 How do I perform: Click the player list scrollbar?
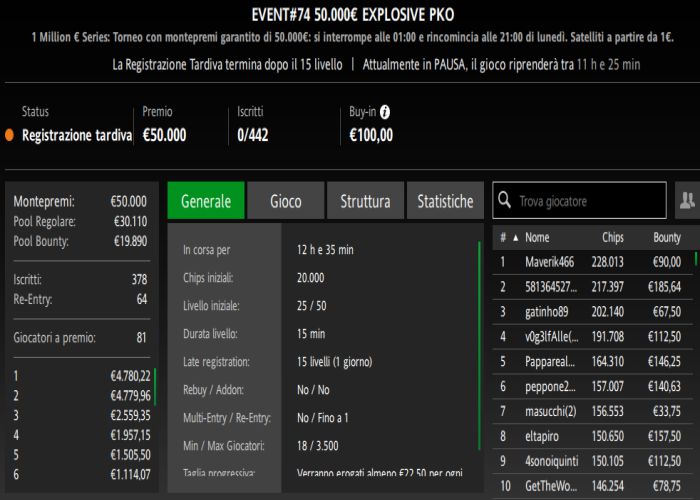[x=696, y=262]
